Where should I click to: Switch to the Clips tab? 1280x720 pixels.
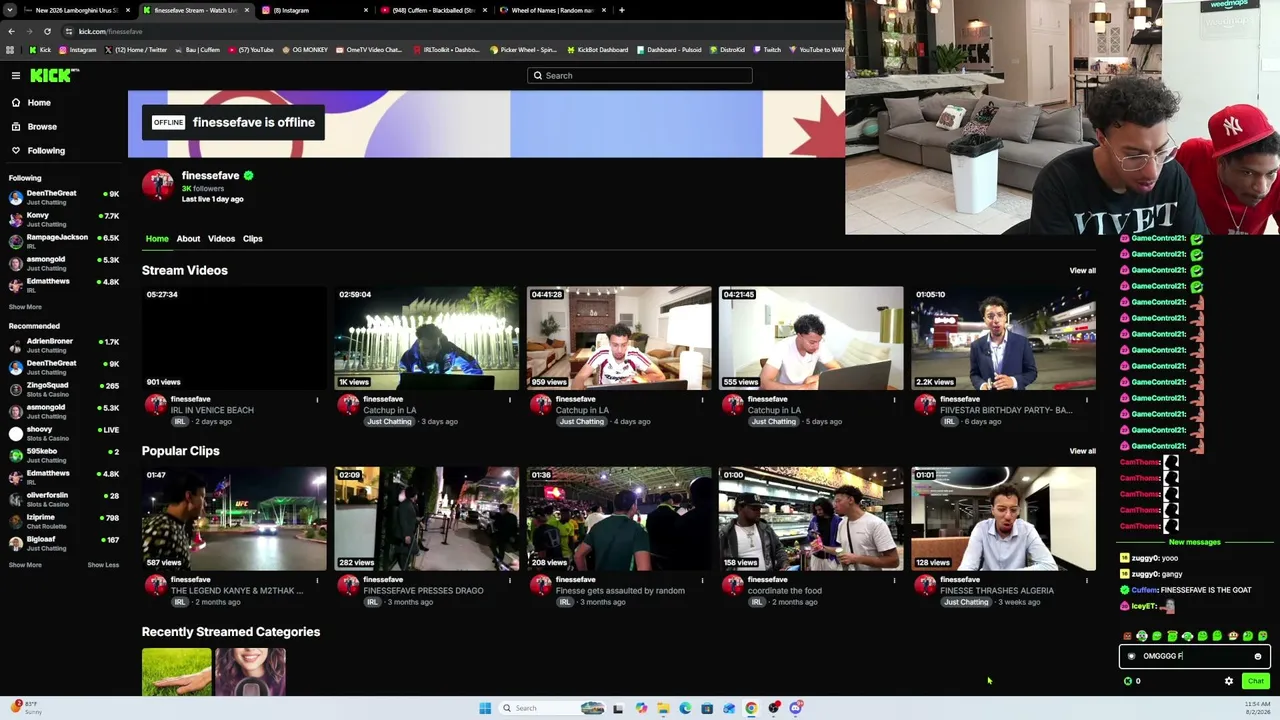[x=252, y=239]
